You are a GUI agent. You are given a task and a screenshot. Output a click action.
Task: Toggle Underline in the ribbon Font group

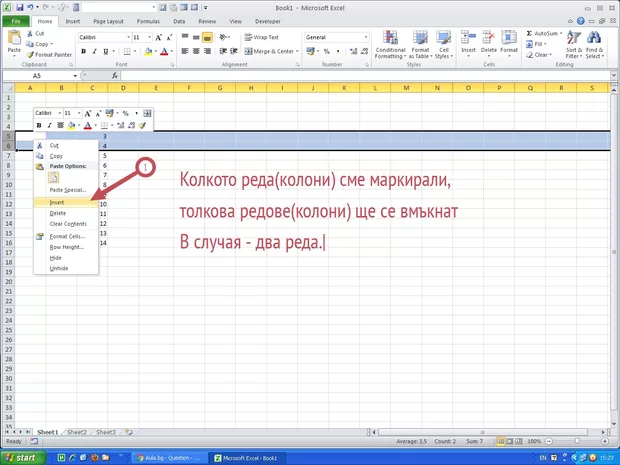pyautogui.click(x=106, y=51)
